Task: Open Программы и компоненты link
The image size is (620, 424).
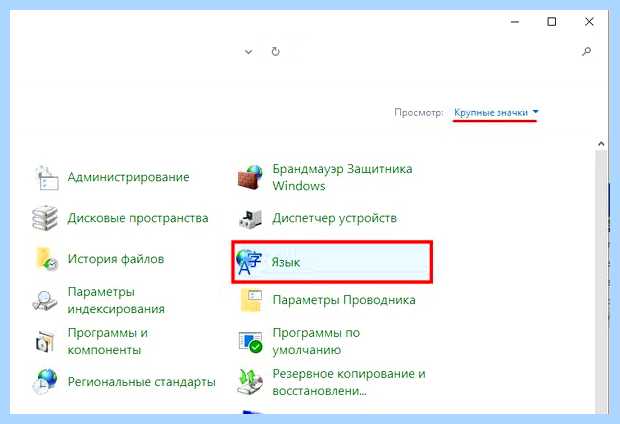Action: [108, 341]
